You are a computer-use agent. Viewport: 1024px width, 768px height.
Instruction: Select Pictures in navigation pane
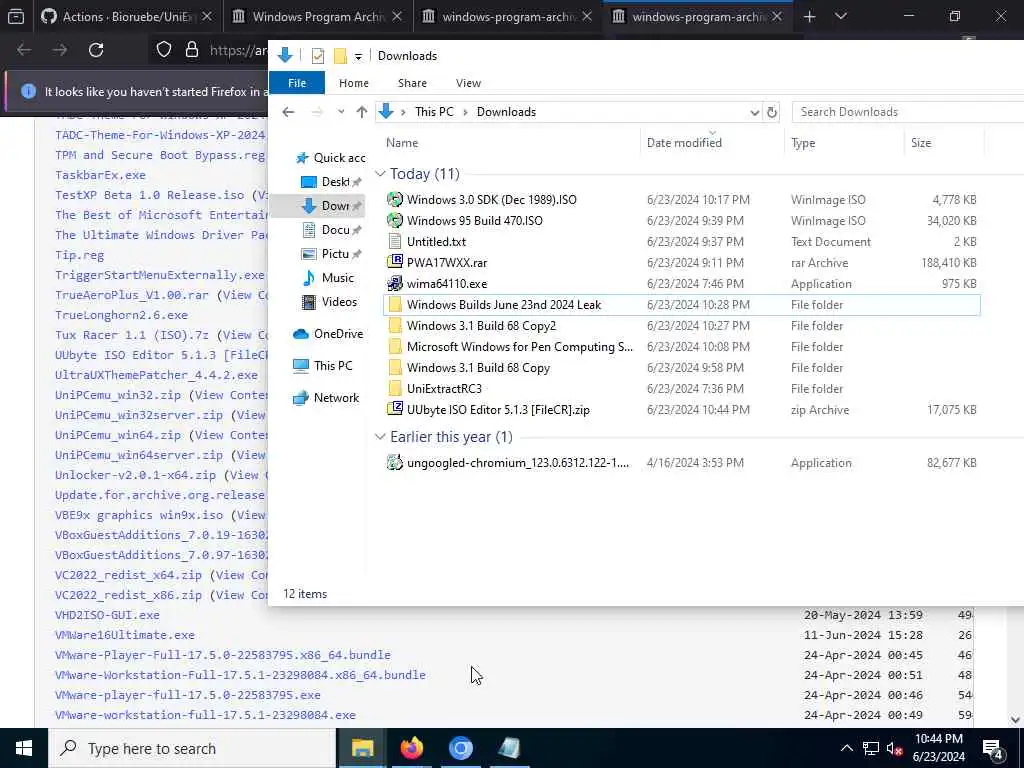click(x=330, y=254)
